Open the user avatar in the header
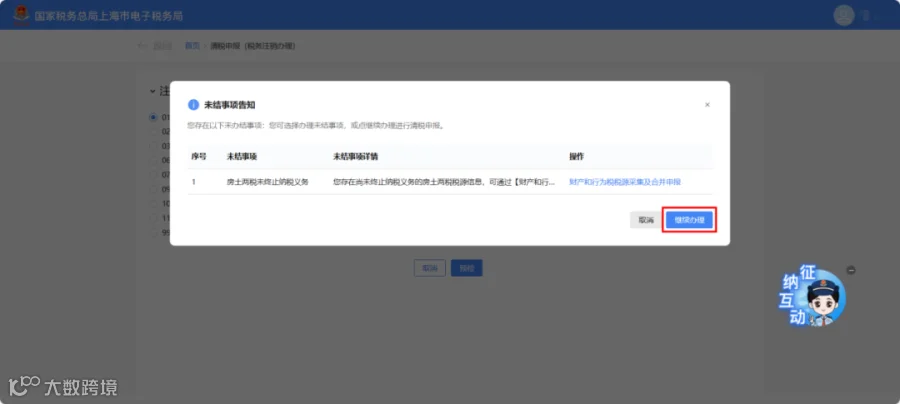The image size is (900, 404). (x=844, y=15)
